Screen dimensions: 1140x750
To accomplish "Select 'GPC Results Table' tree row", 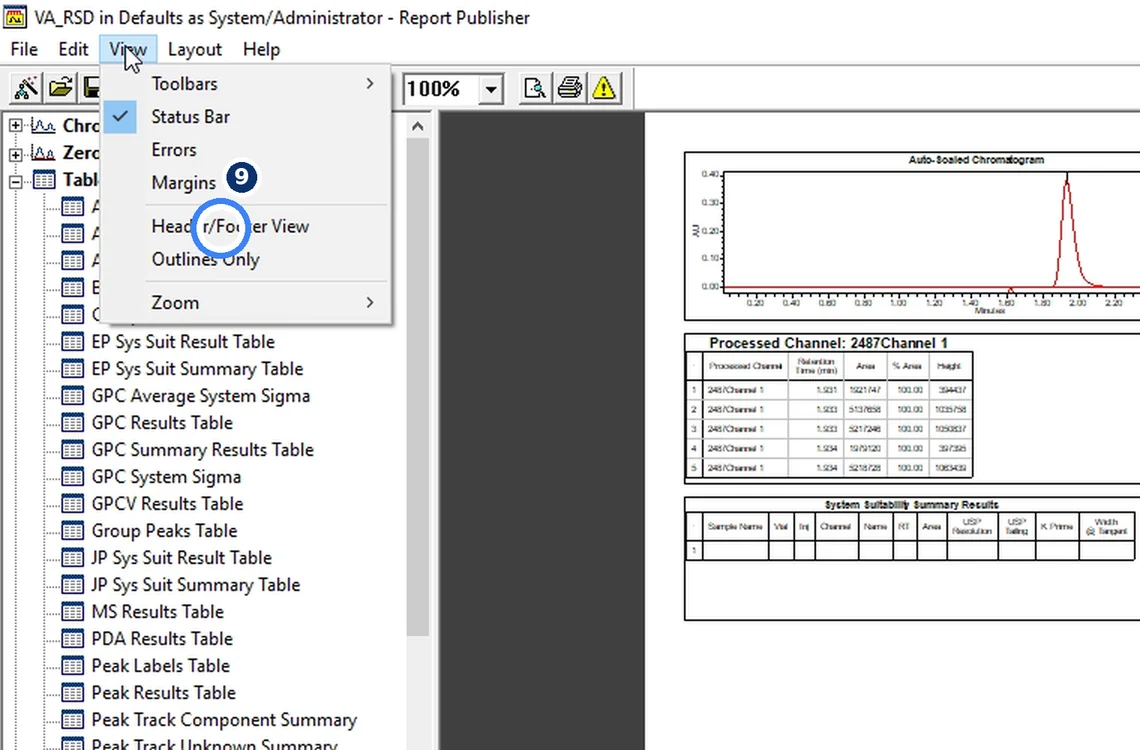I will (x=161, y=422).
